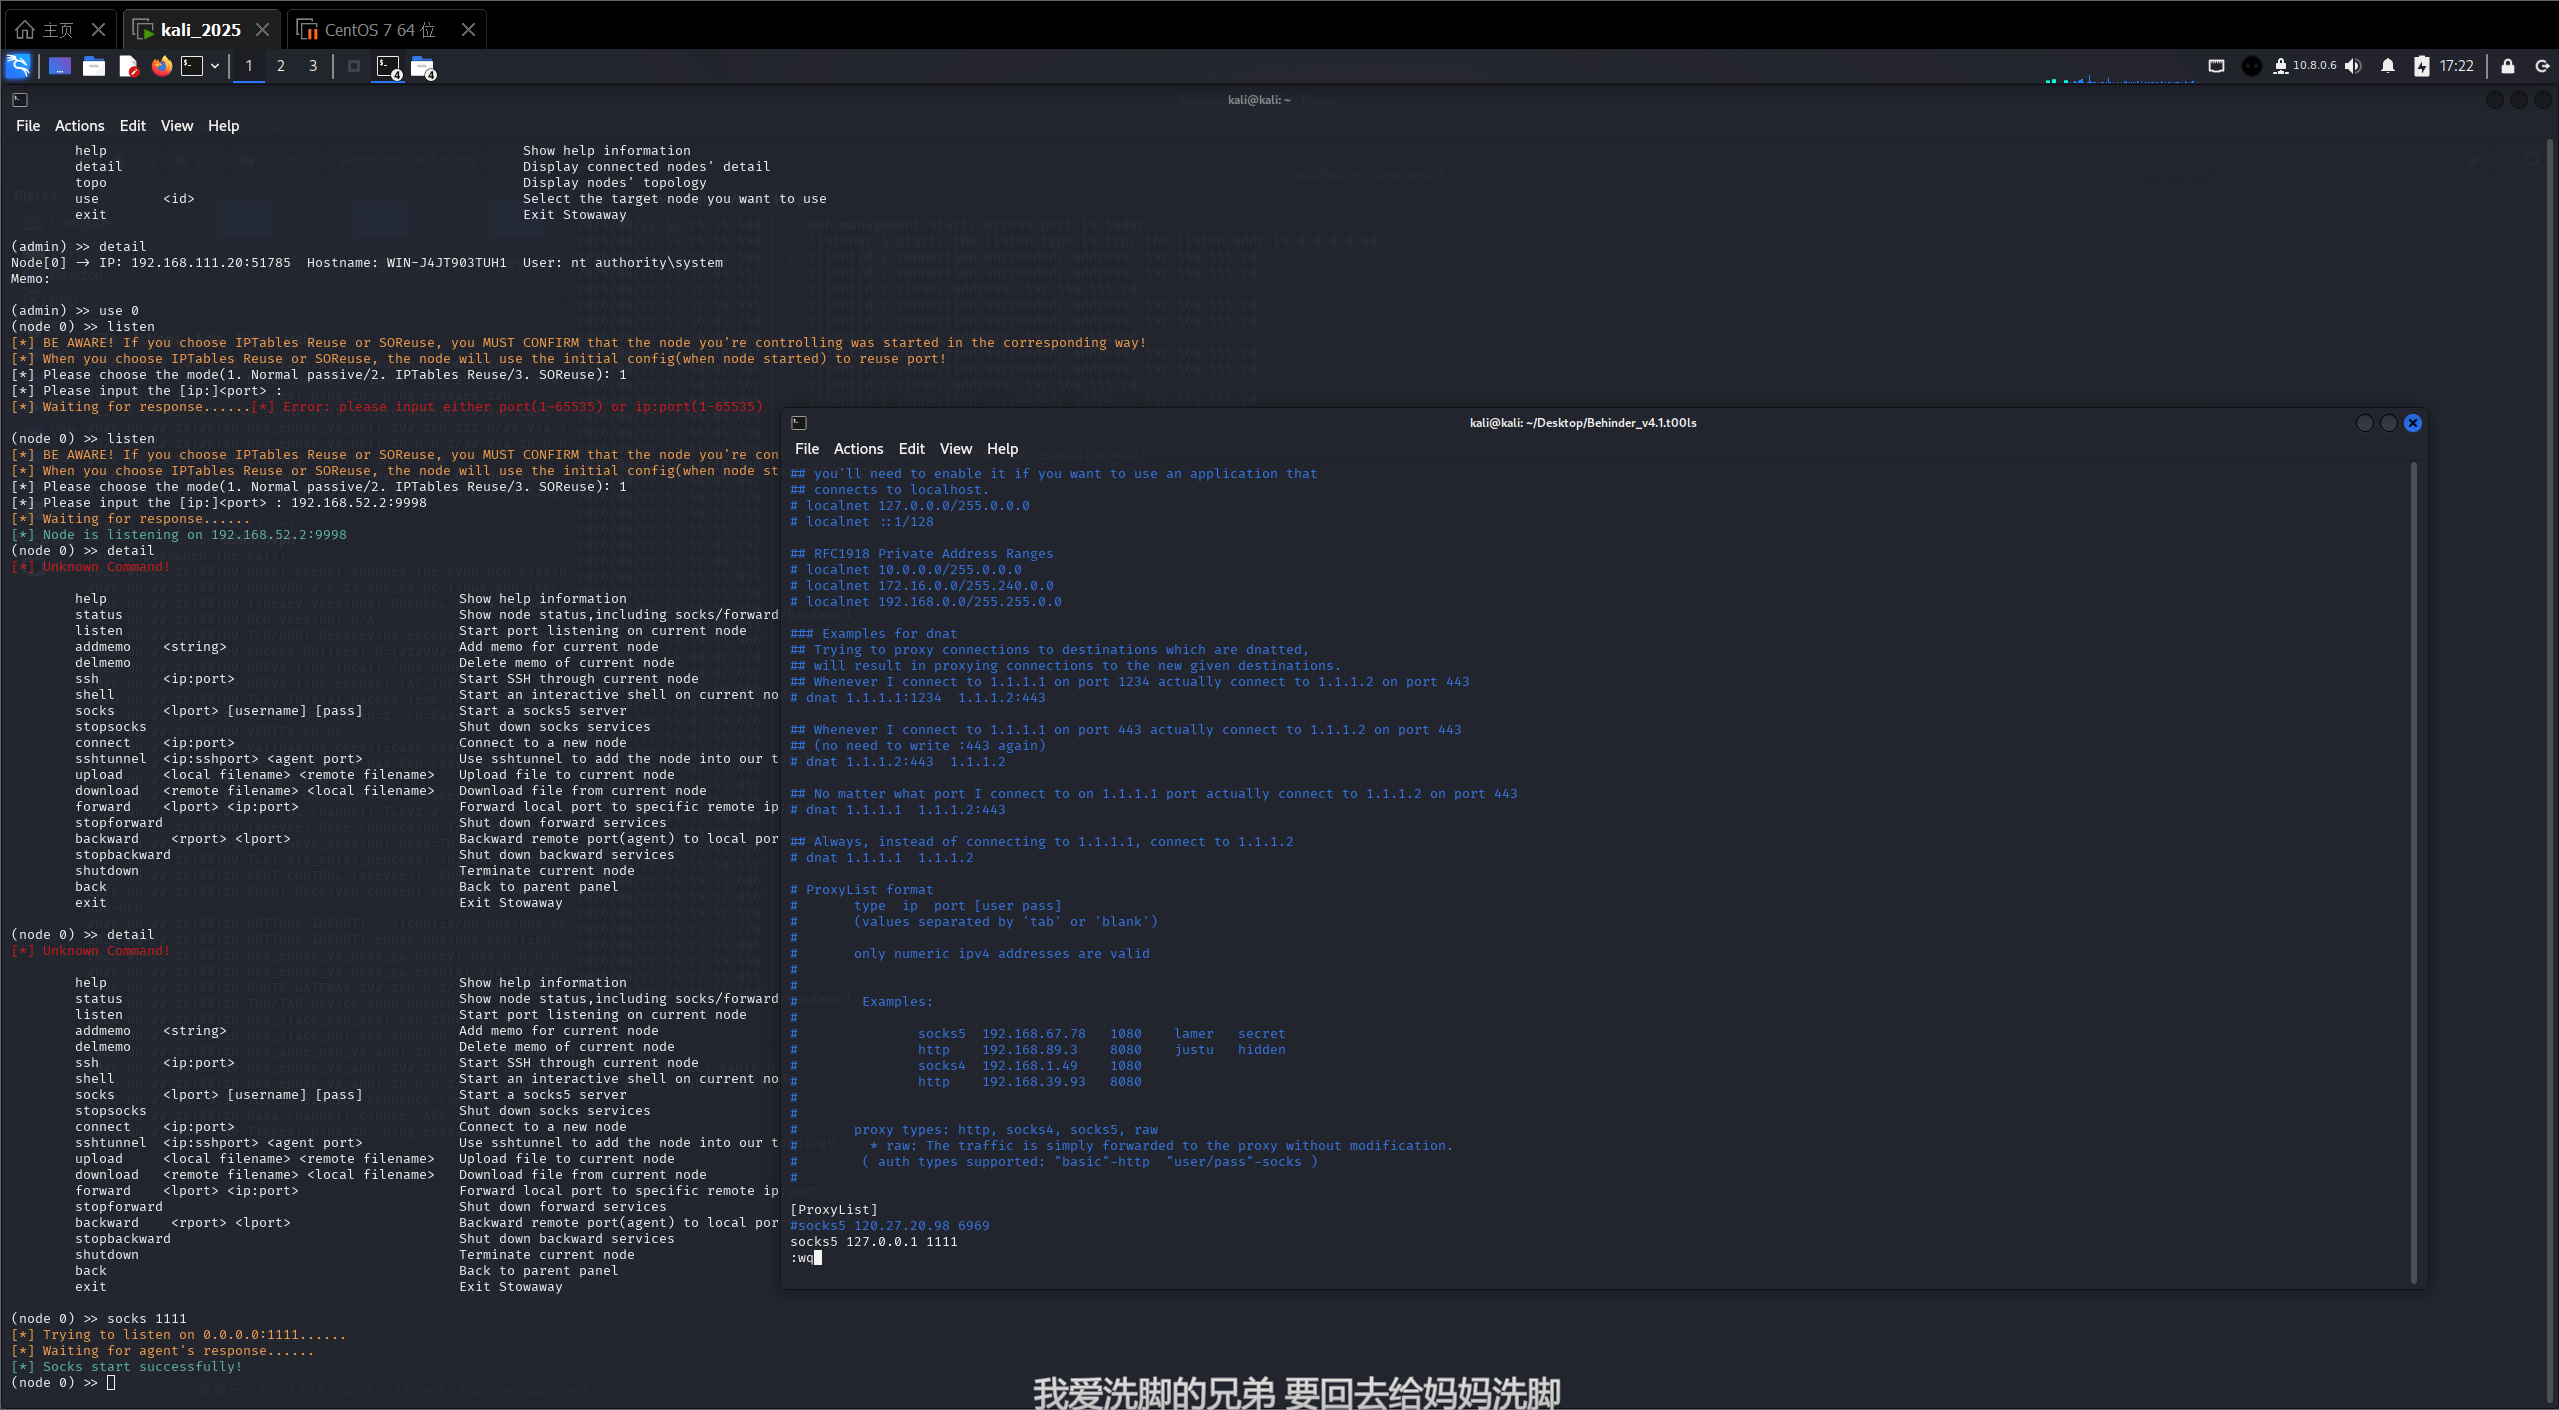The width and height of the screenshot is (2559, 1410).
Task: Switch to workspace 3
Action: [x=313, y=66]
